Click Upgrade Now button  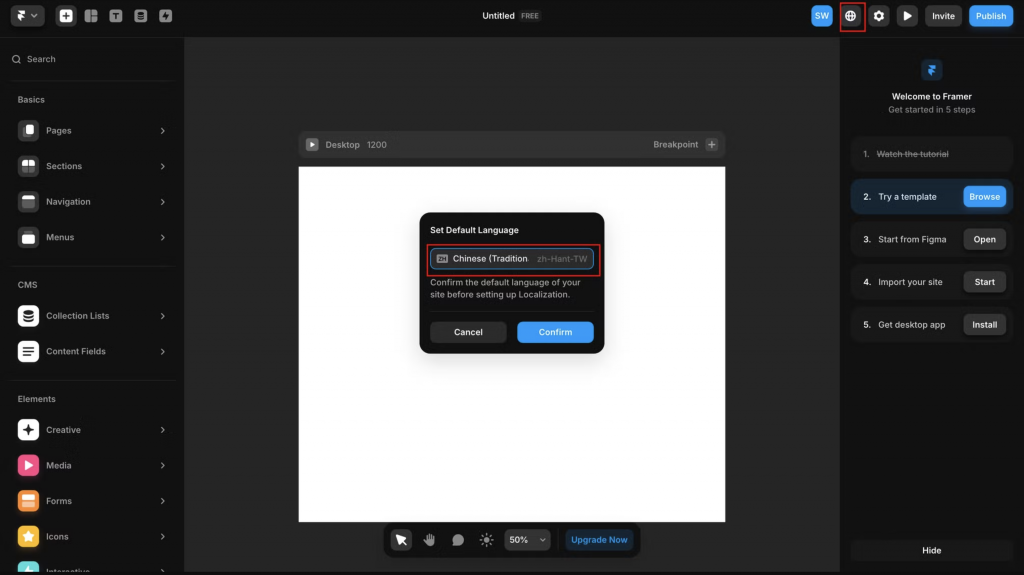(x=599, y=540)
